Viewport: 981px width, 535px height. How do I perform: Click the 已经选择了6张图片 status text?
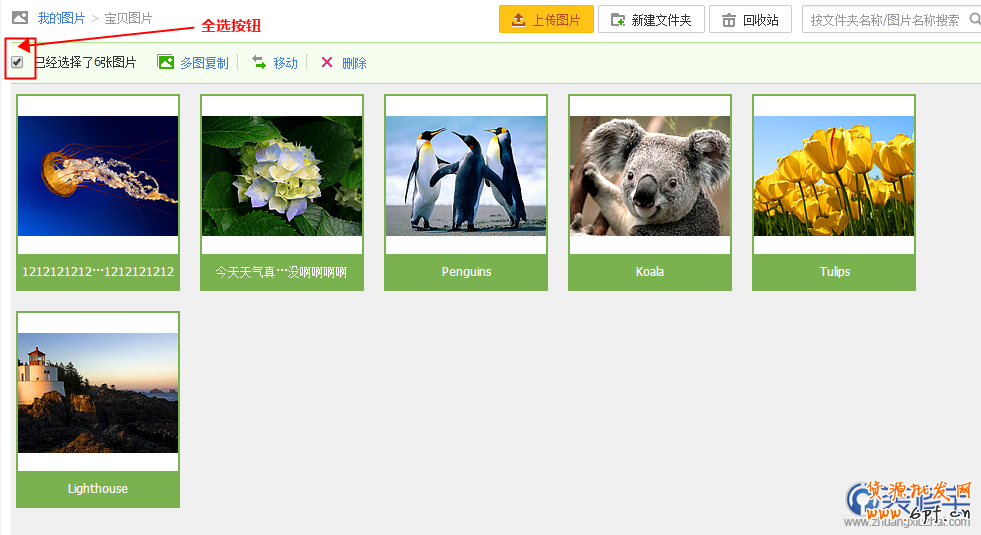pyautogui.click(x=85, y=62)
